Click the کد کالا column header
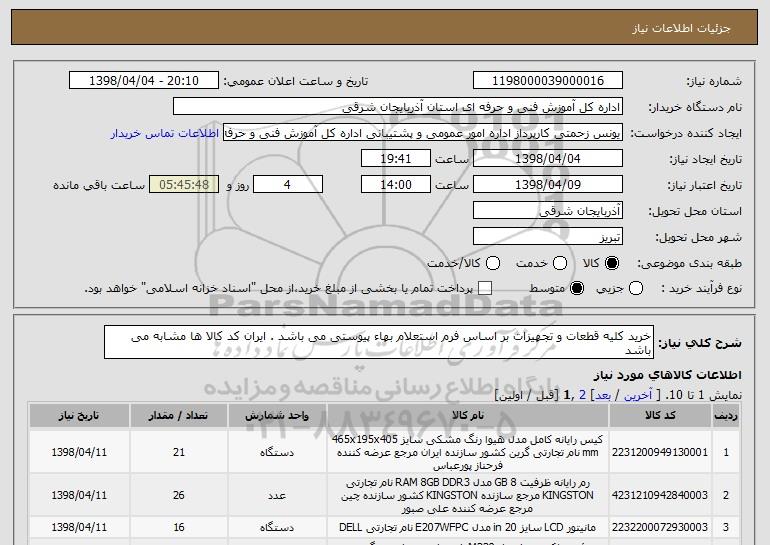770x545 pixels. 660,415
